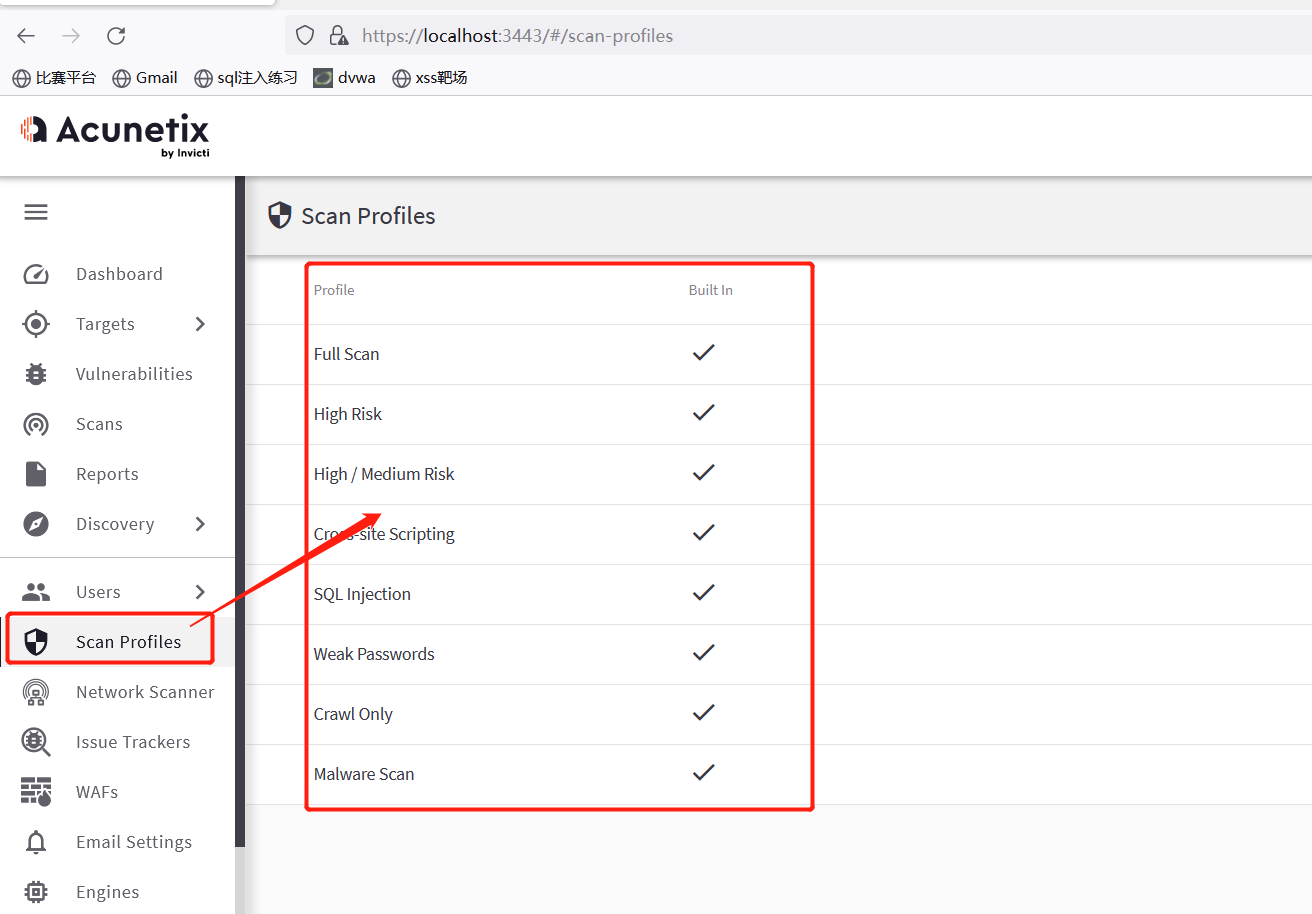Image resolution: width=1312 pixels, height=914 pixels.
Task: Open the Vulnerabilities menu item
Action: pyautogui.click(x=134, y=374)
